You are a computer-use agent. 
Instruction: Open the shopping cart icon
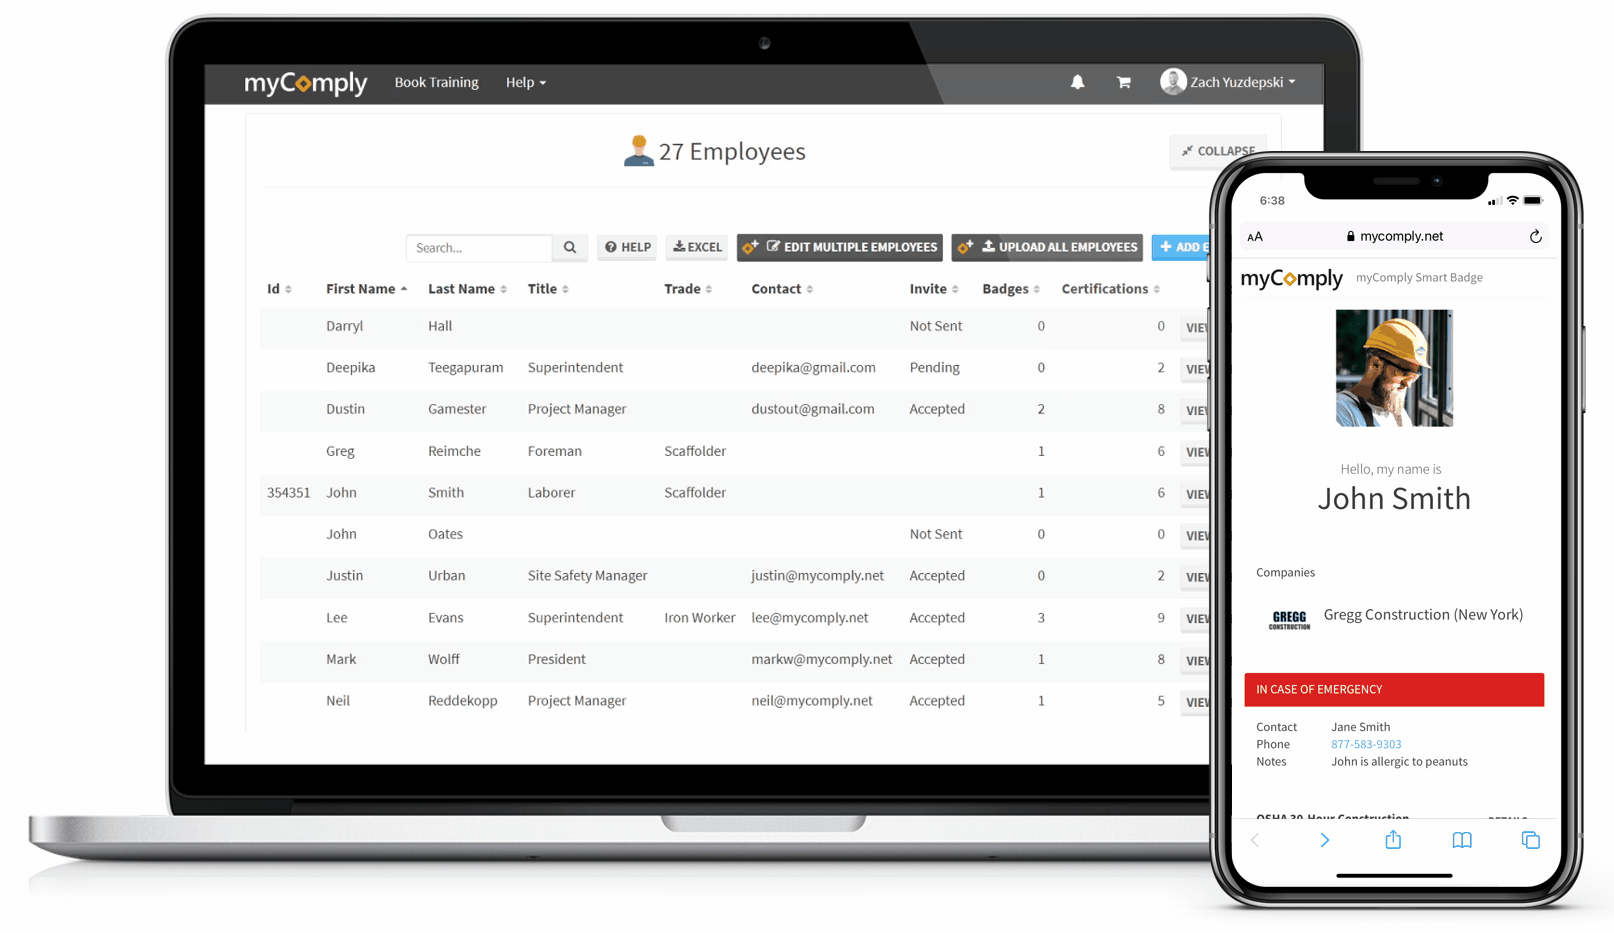pos(1124,82)
